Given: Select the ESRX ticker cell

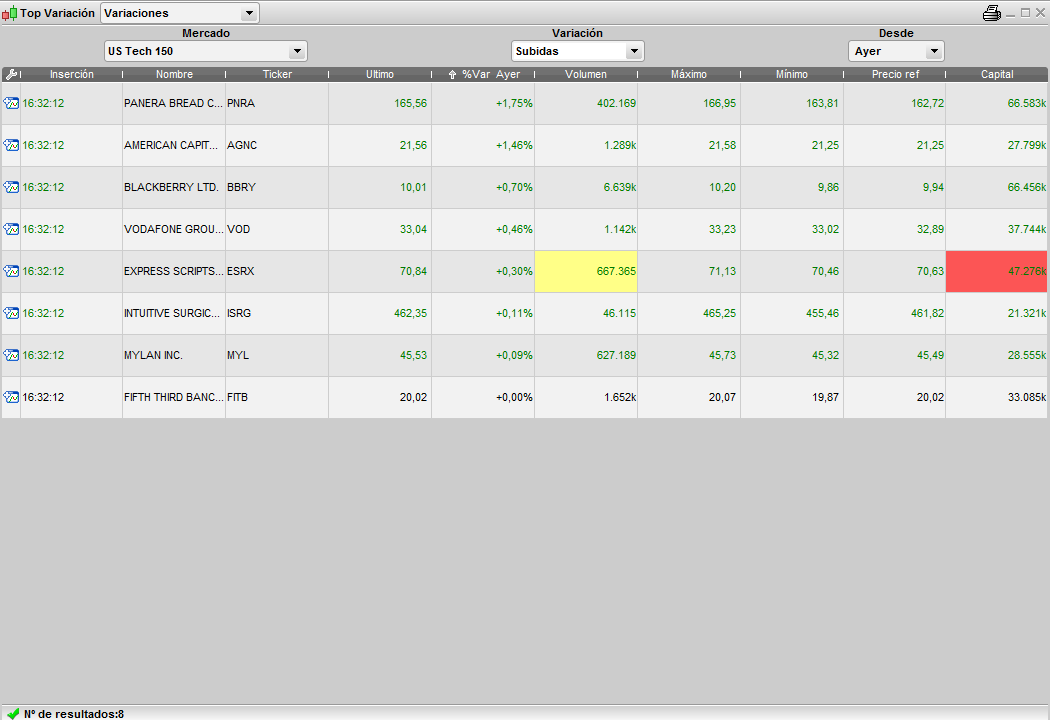Looking at the screenshot, I should pos(277,271).
